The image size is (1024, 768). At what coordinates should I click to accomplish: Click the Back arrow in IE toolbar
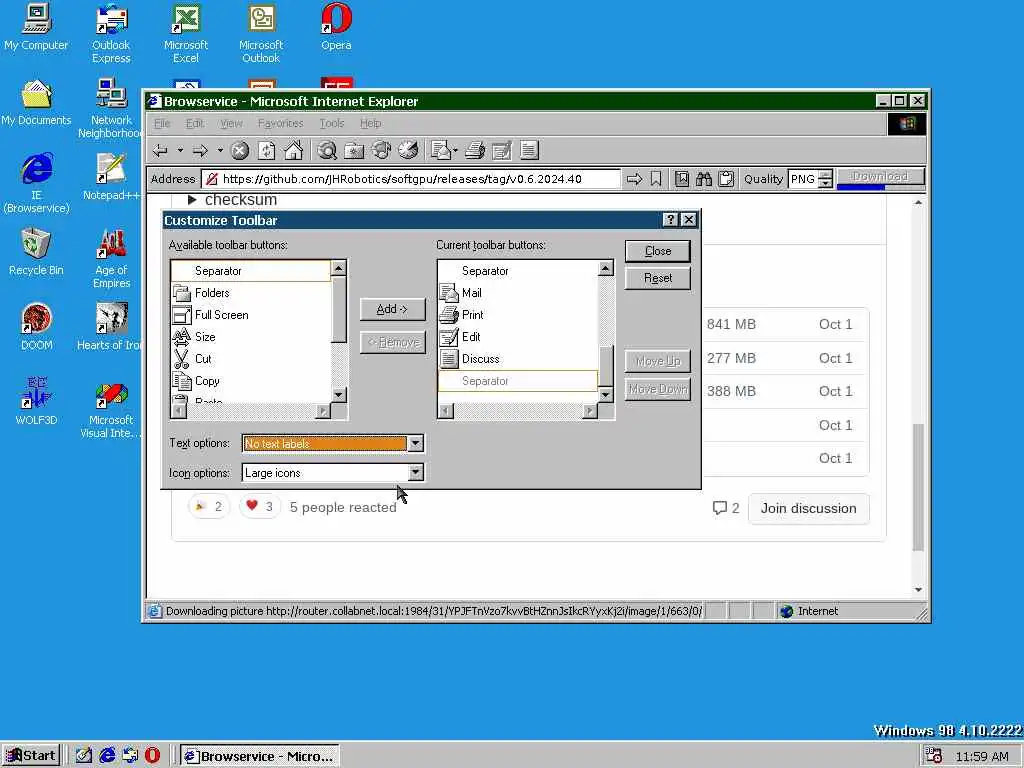pyautogui.click(x=160, y=151)
